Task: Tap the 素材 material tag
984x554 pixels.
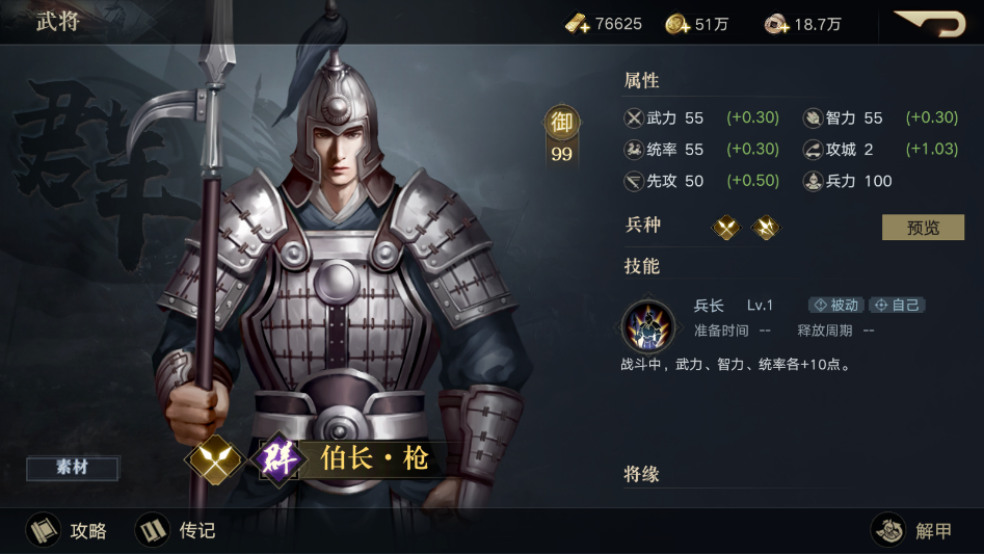Action: [72, 468]
